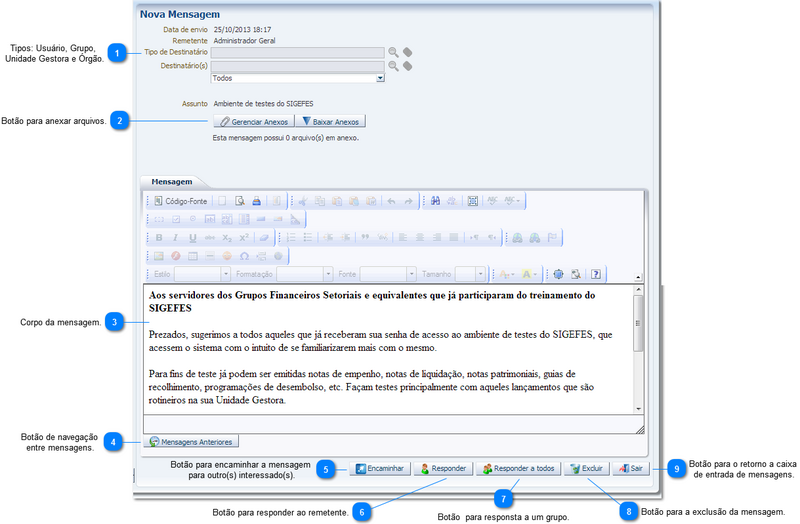This screenshot has width=800, height=524.
Task: Click the Responder button
Action: [443, 468]
